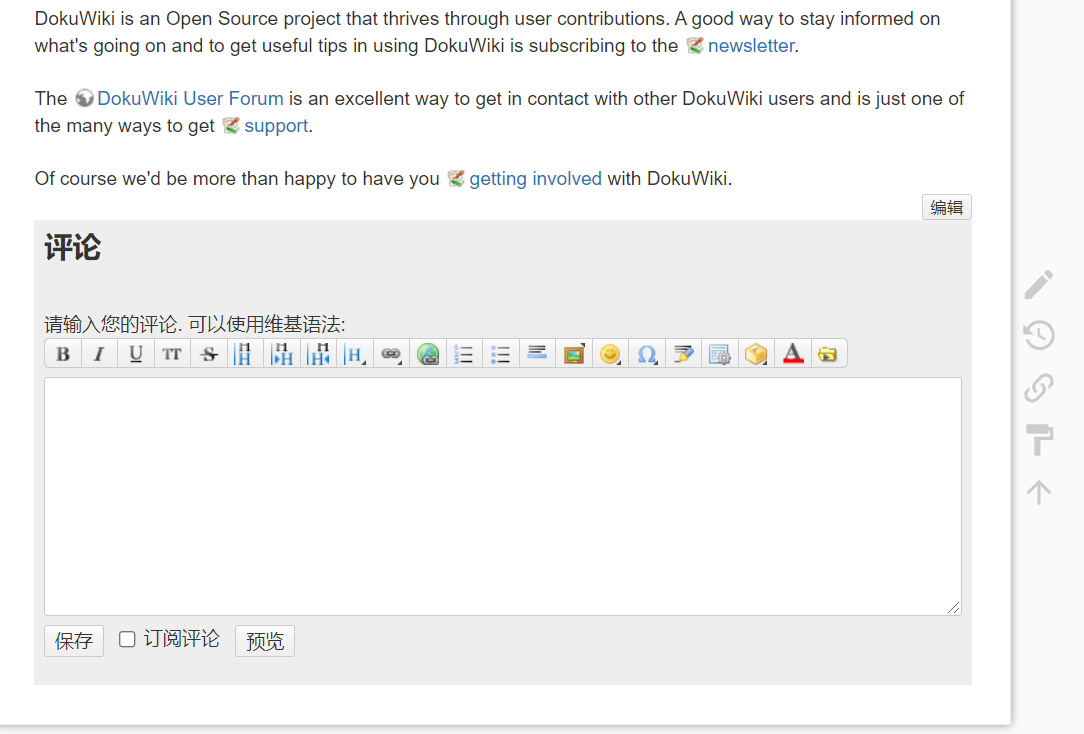
Task: Click the 保存 save button
Action: click(74, 641)
